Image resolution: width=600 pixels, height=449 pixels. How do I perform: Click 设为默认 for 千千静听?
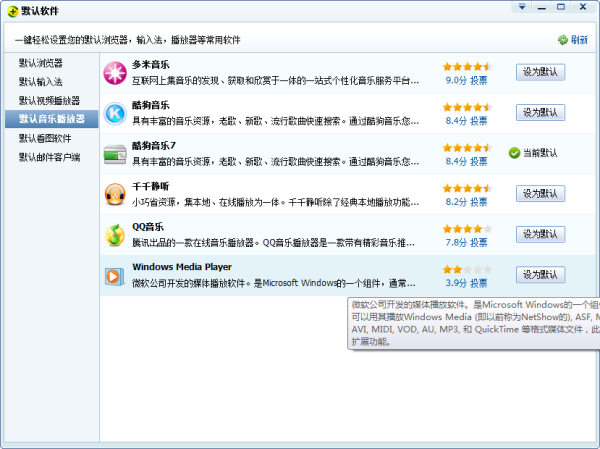coord(540,193)
